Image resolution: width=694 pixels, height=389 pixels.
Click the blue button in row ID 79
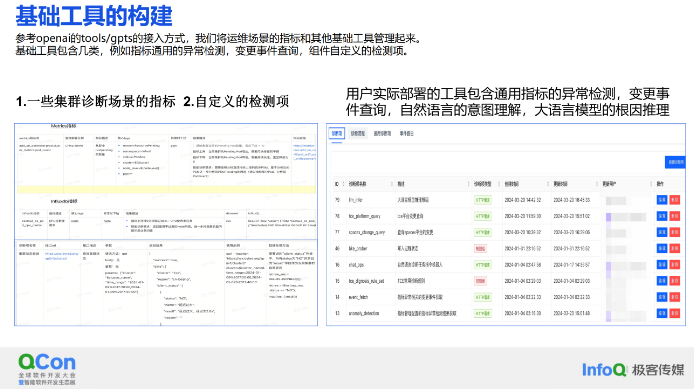coord(662,200)
